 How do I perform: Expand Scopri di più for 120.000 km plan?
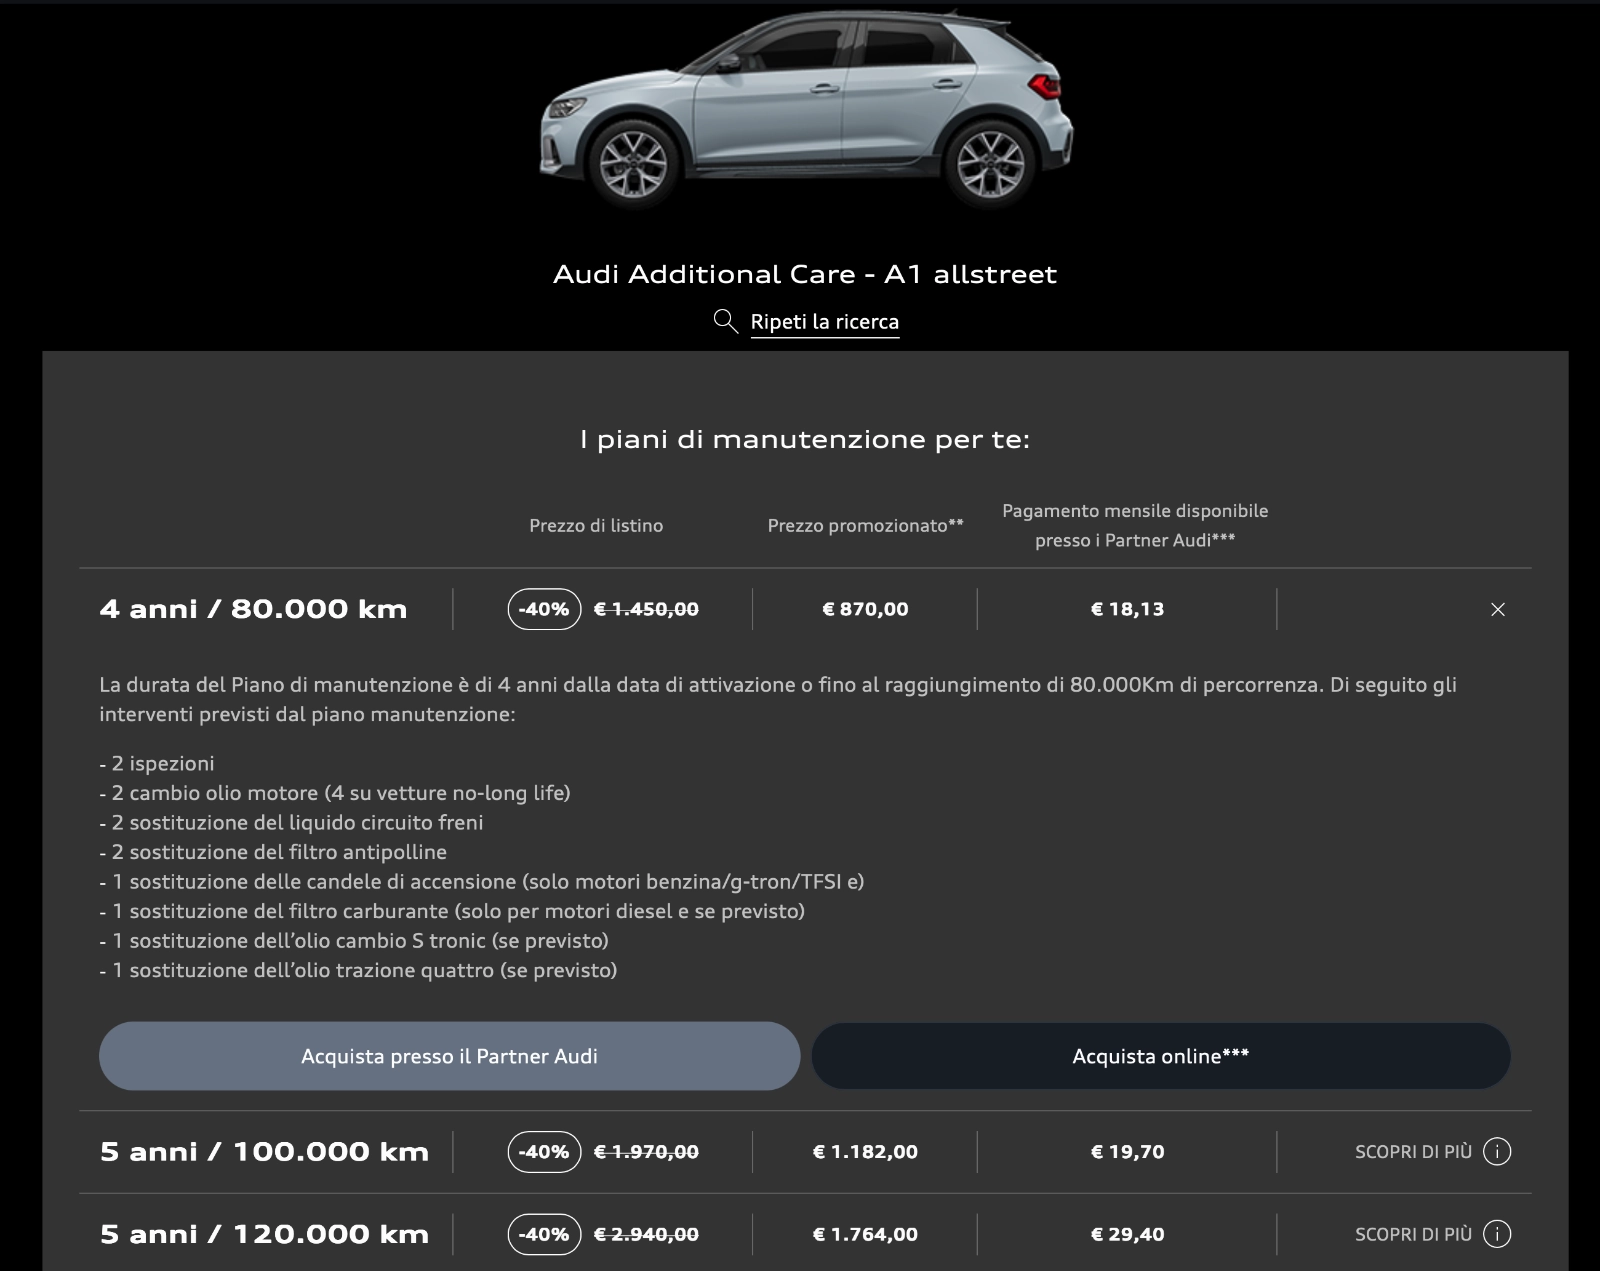[1413, 1234]
